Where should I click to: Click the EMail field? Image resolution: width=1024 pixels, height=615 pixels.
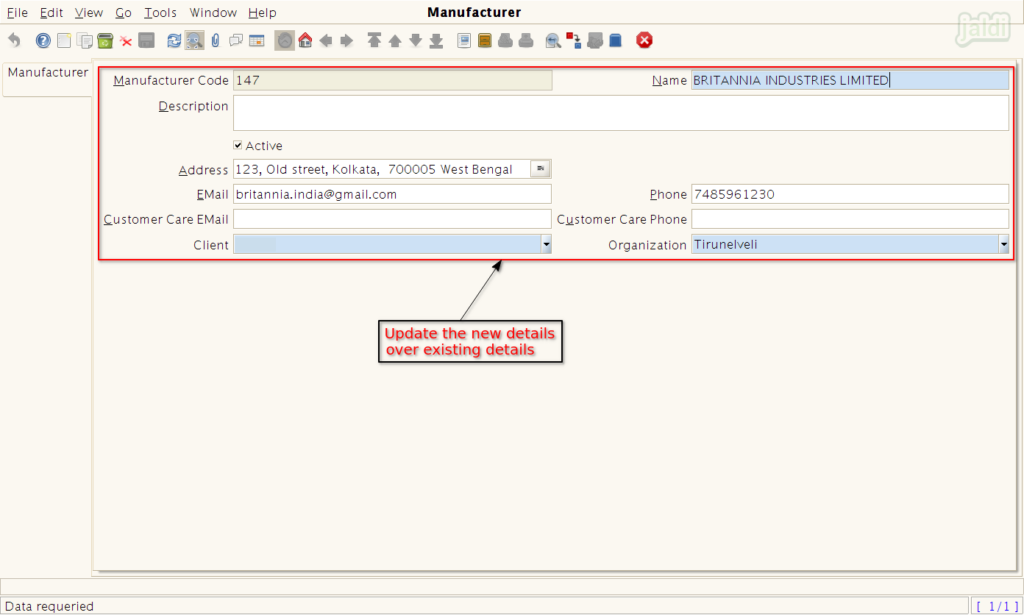pyautogui.click(x=392, y=195)
